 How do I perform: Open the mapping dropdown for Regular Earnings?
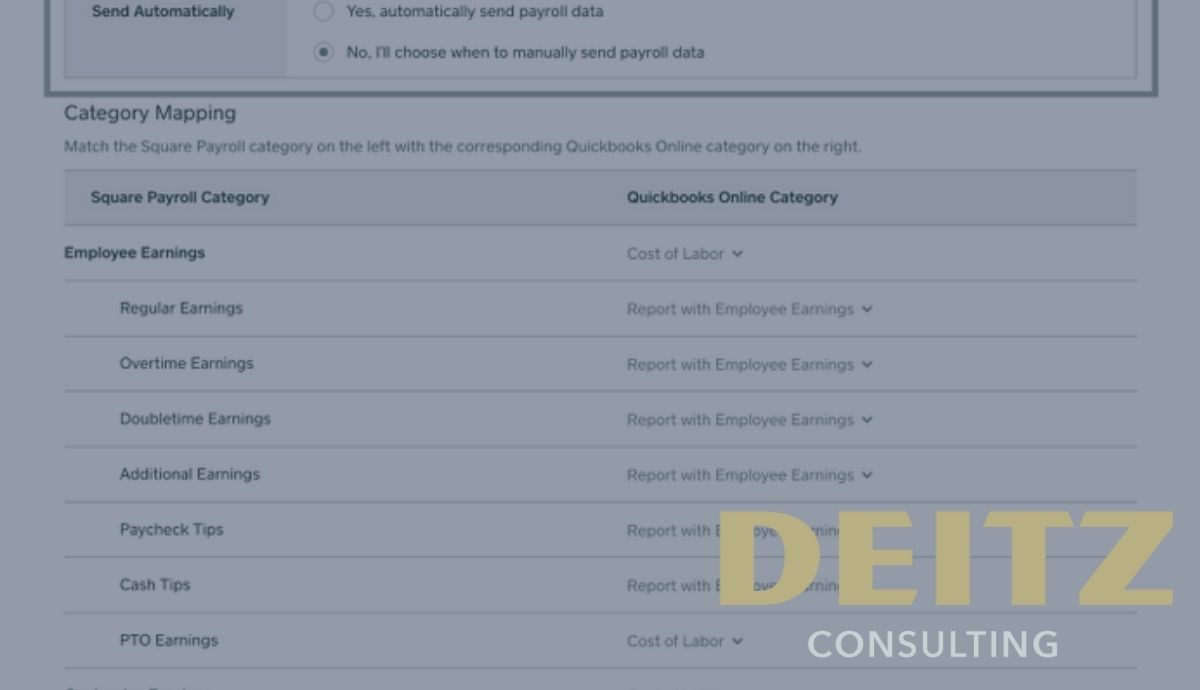pyautogui.click(x=751, y=309)
